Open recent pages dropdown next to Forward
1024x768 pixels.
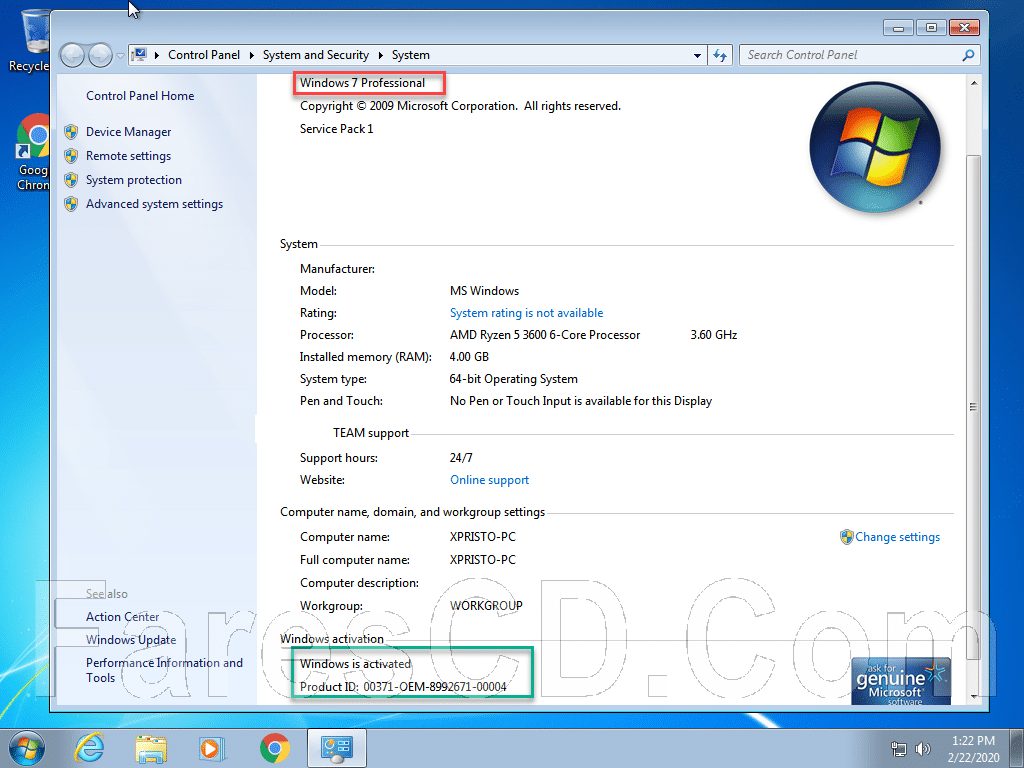(120, 56)
